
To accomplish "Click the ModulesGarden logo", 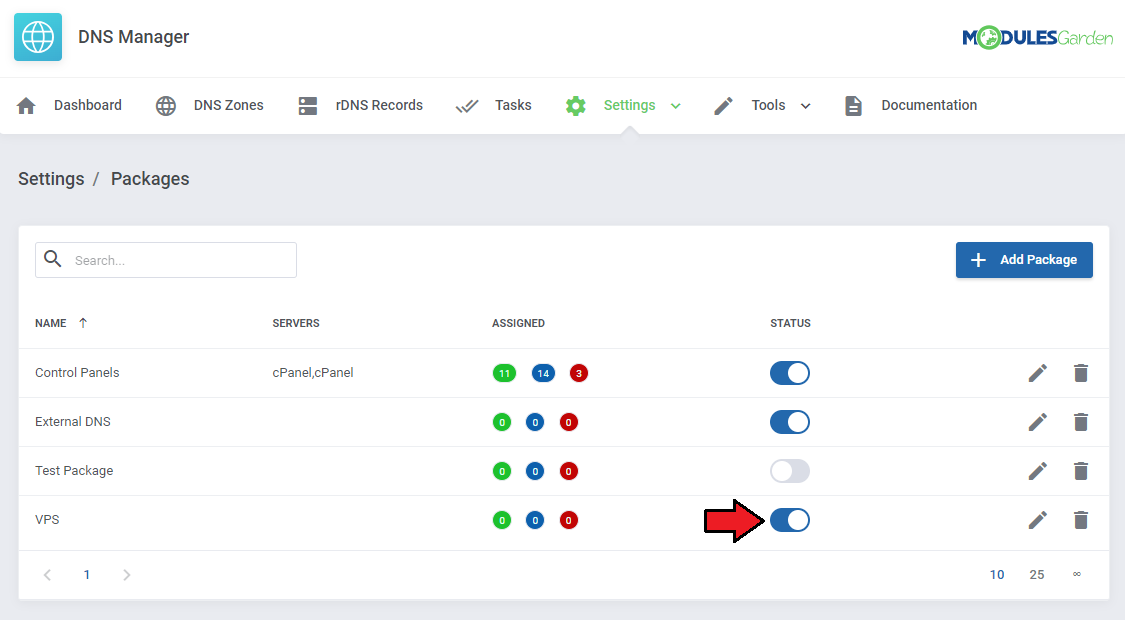I will coord(1037,37).
